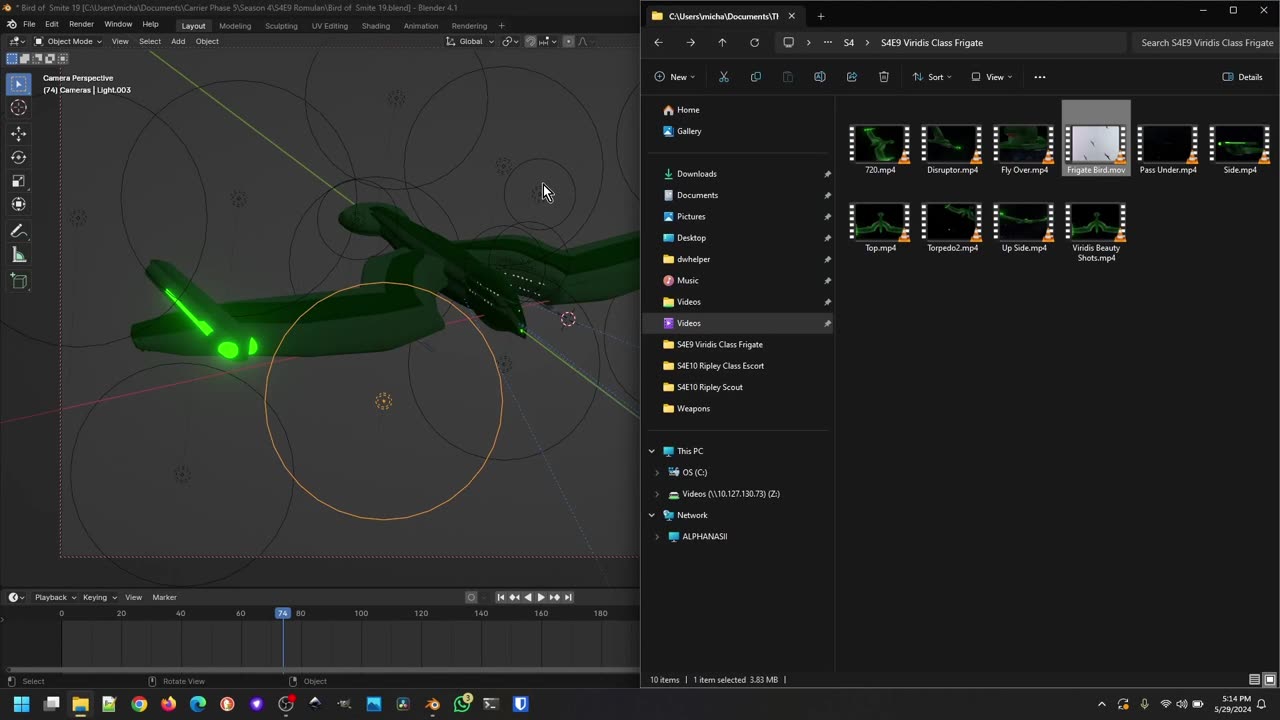Viewport: 1280px width, 720px height.
Task: Open the Gallery sidebar item
Action: pyautogui.click(x=689, y=131)
